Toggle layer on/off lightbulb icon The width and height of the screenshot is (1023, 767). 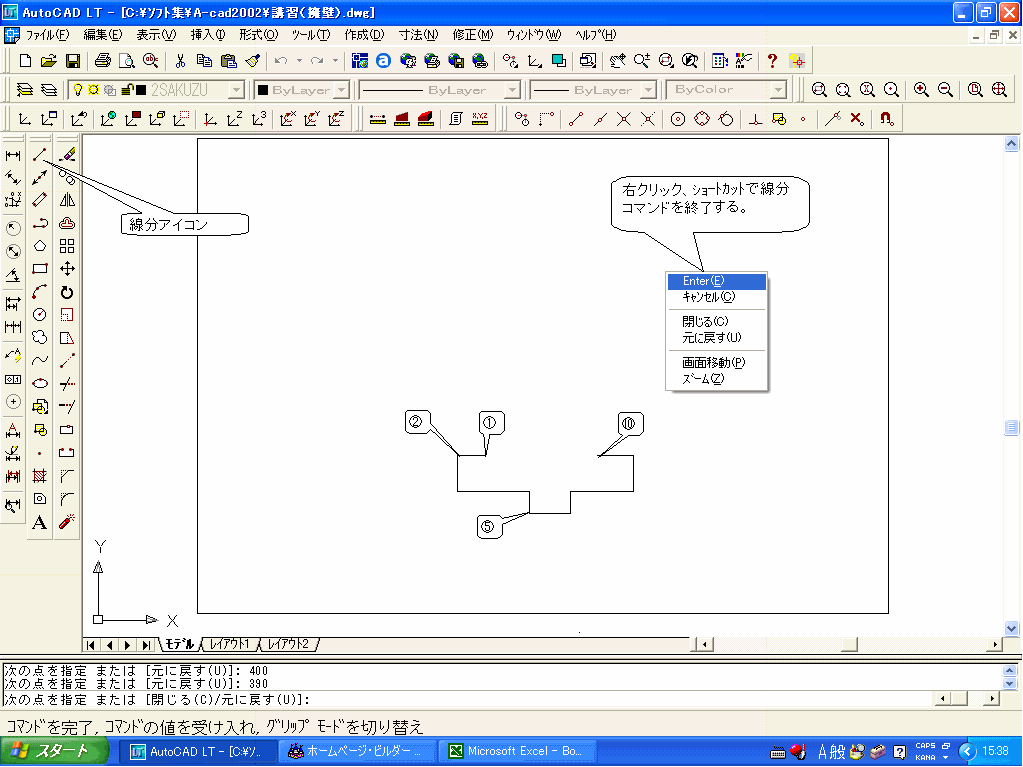click(78, 89)
